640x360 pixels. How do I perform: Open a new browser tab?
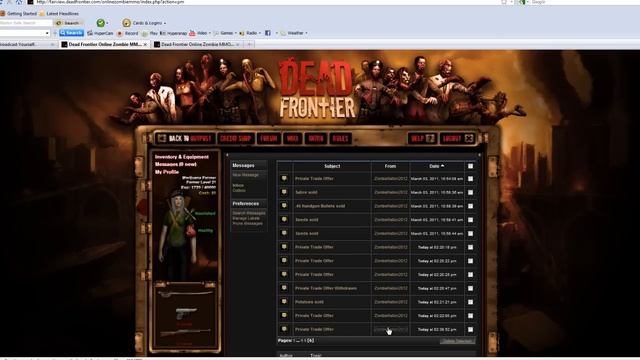[x=249, y=44]
